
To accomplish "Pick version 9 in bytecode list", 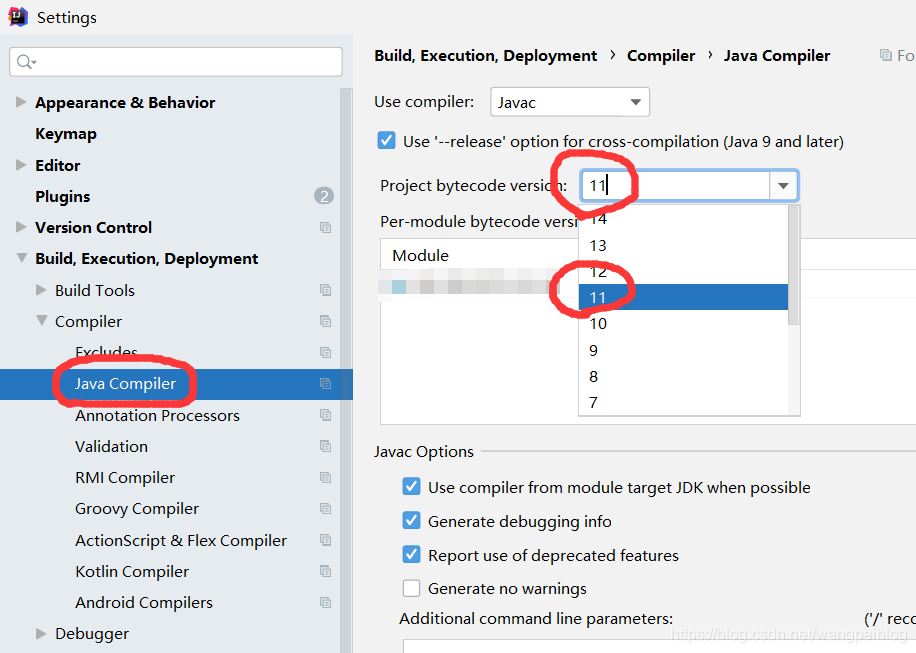I will tap(683, 350).
